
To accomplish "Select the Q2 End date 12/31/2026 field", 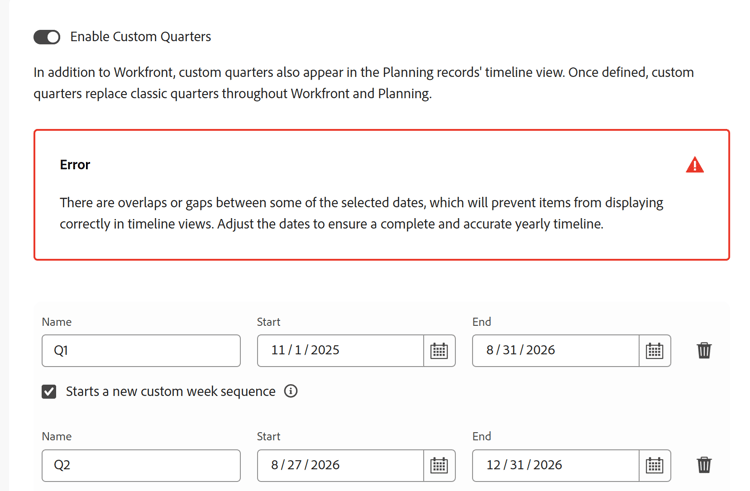I will 555,465.
